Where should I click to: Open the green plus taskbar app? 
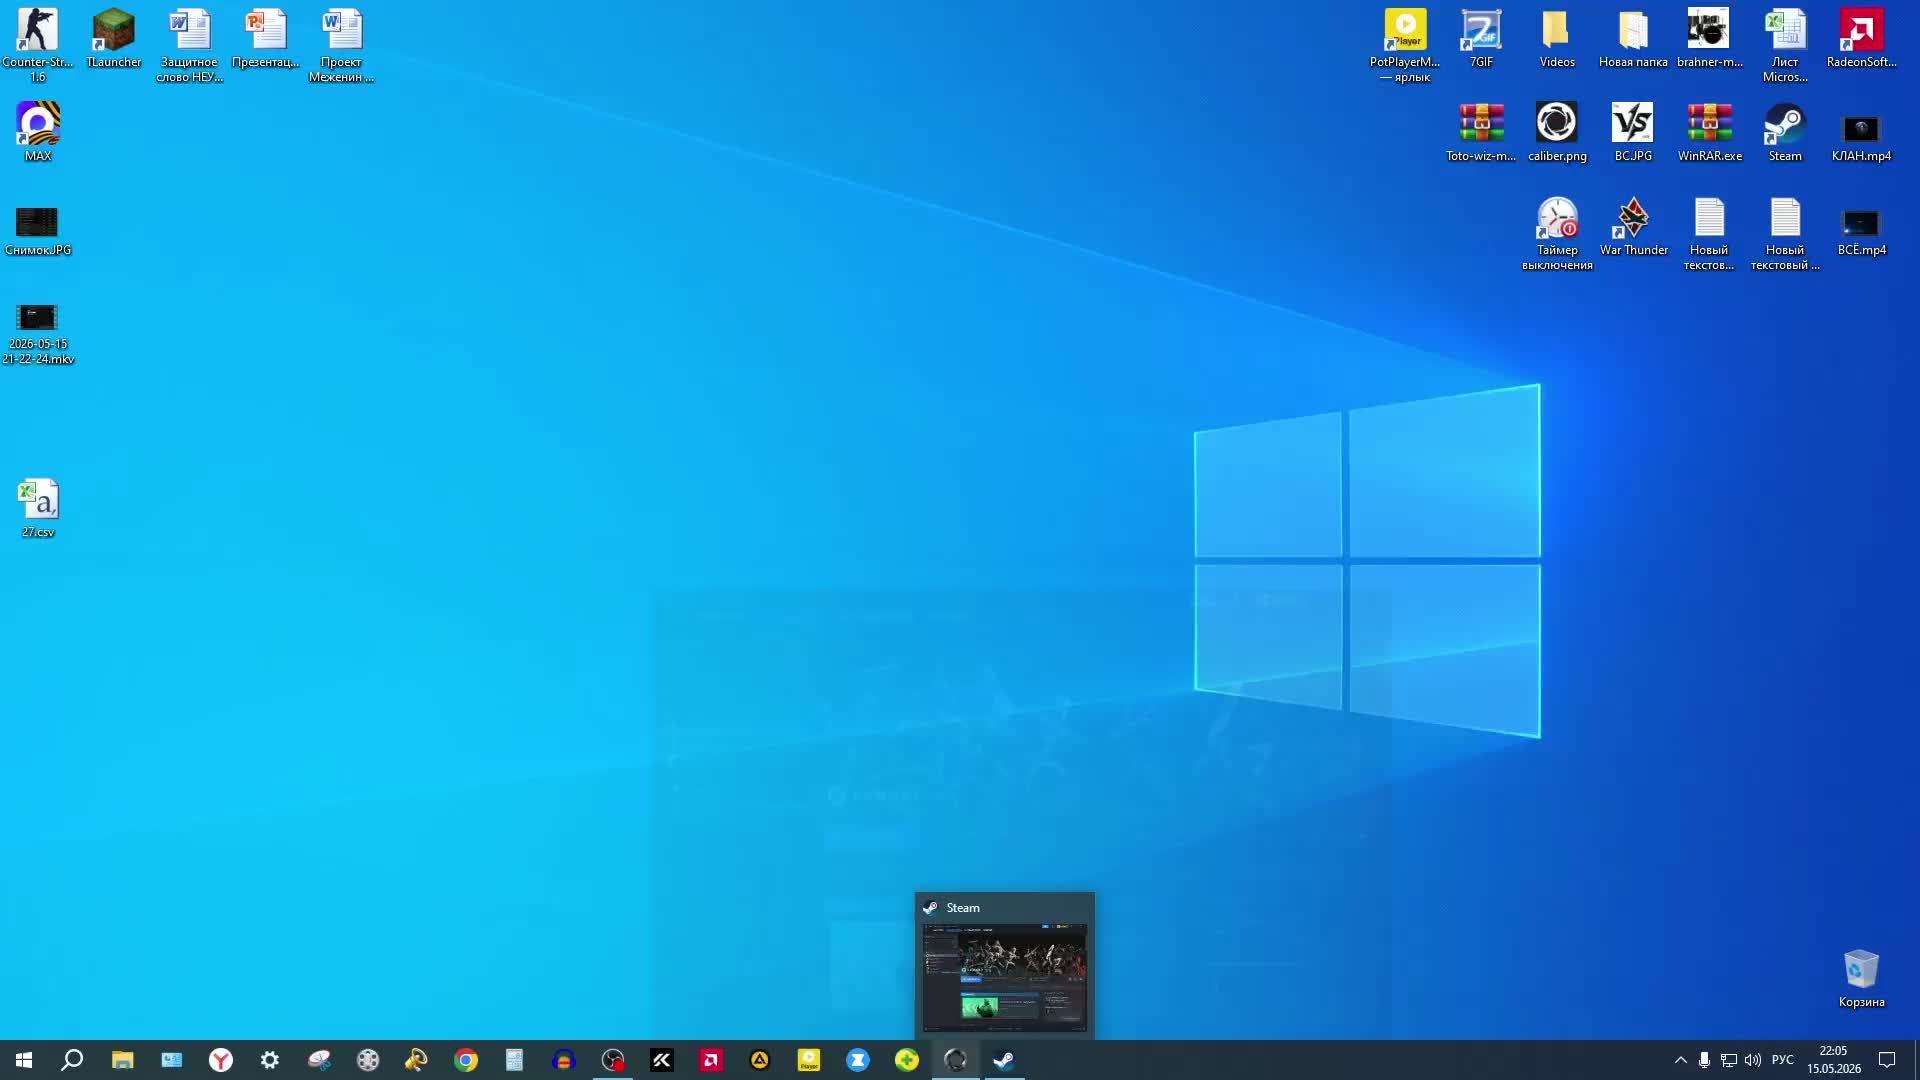907,1060
